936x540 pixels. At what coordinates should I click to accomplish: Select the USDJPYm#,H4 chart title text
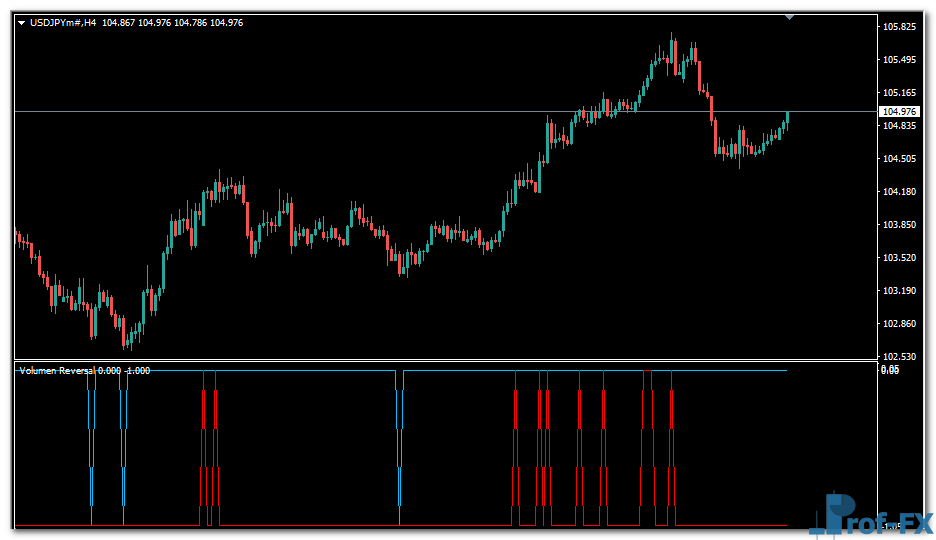coord(64,22)
